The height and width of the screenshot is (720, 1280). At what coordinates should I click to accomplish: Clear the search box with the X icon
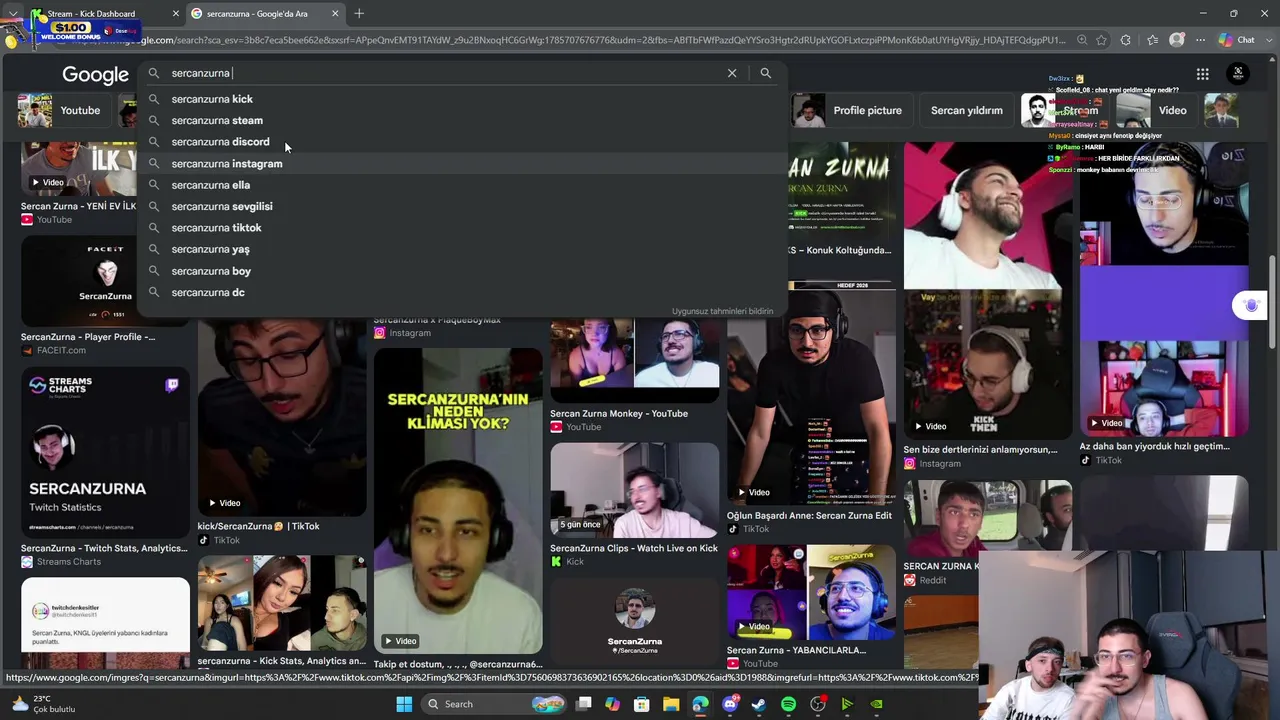[x=732, y=73]
